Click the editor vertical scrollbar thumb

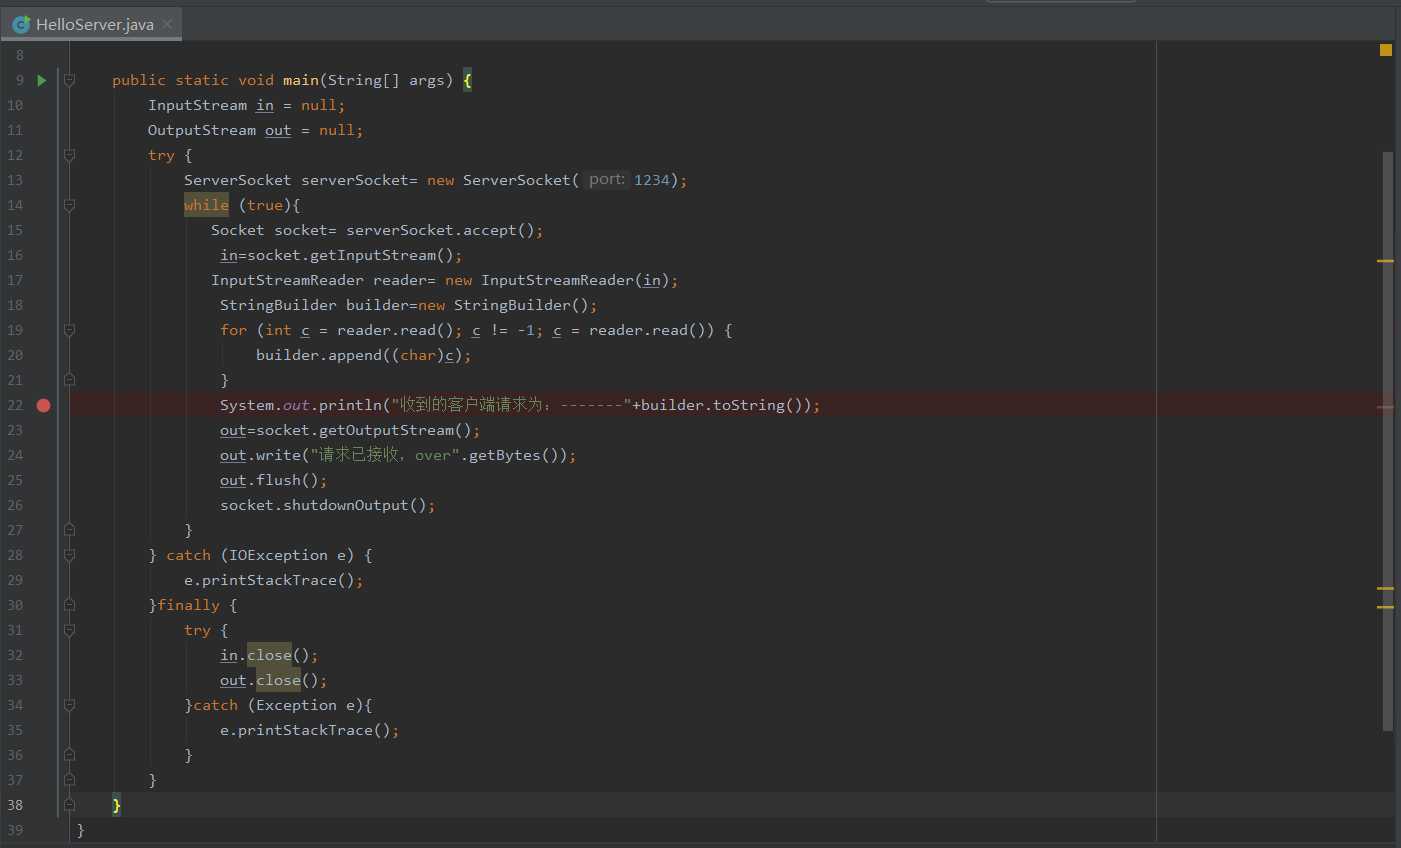click(1387, 441)
